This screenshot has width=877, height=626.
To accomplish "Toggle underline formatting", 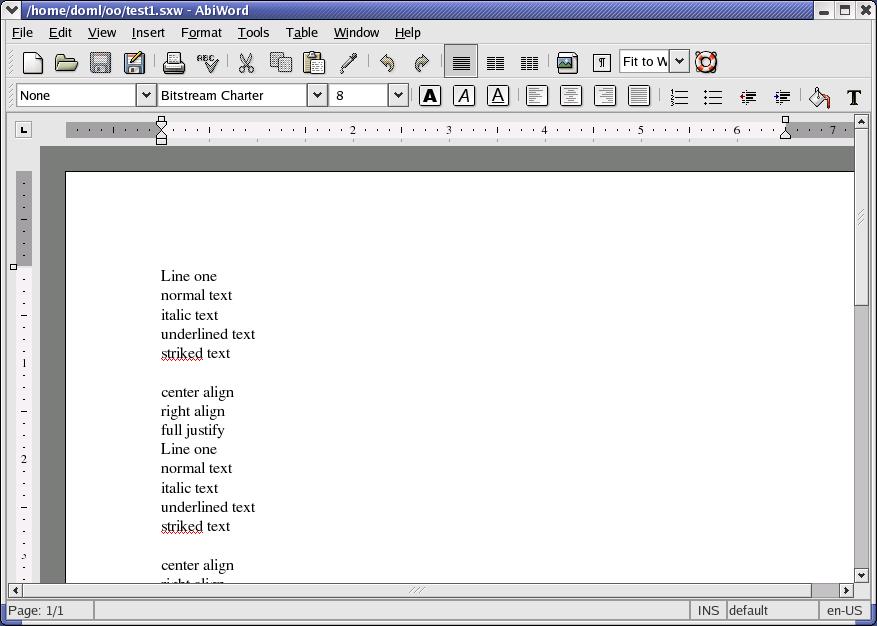I will (498, 96).
